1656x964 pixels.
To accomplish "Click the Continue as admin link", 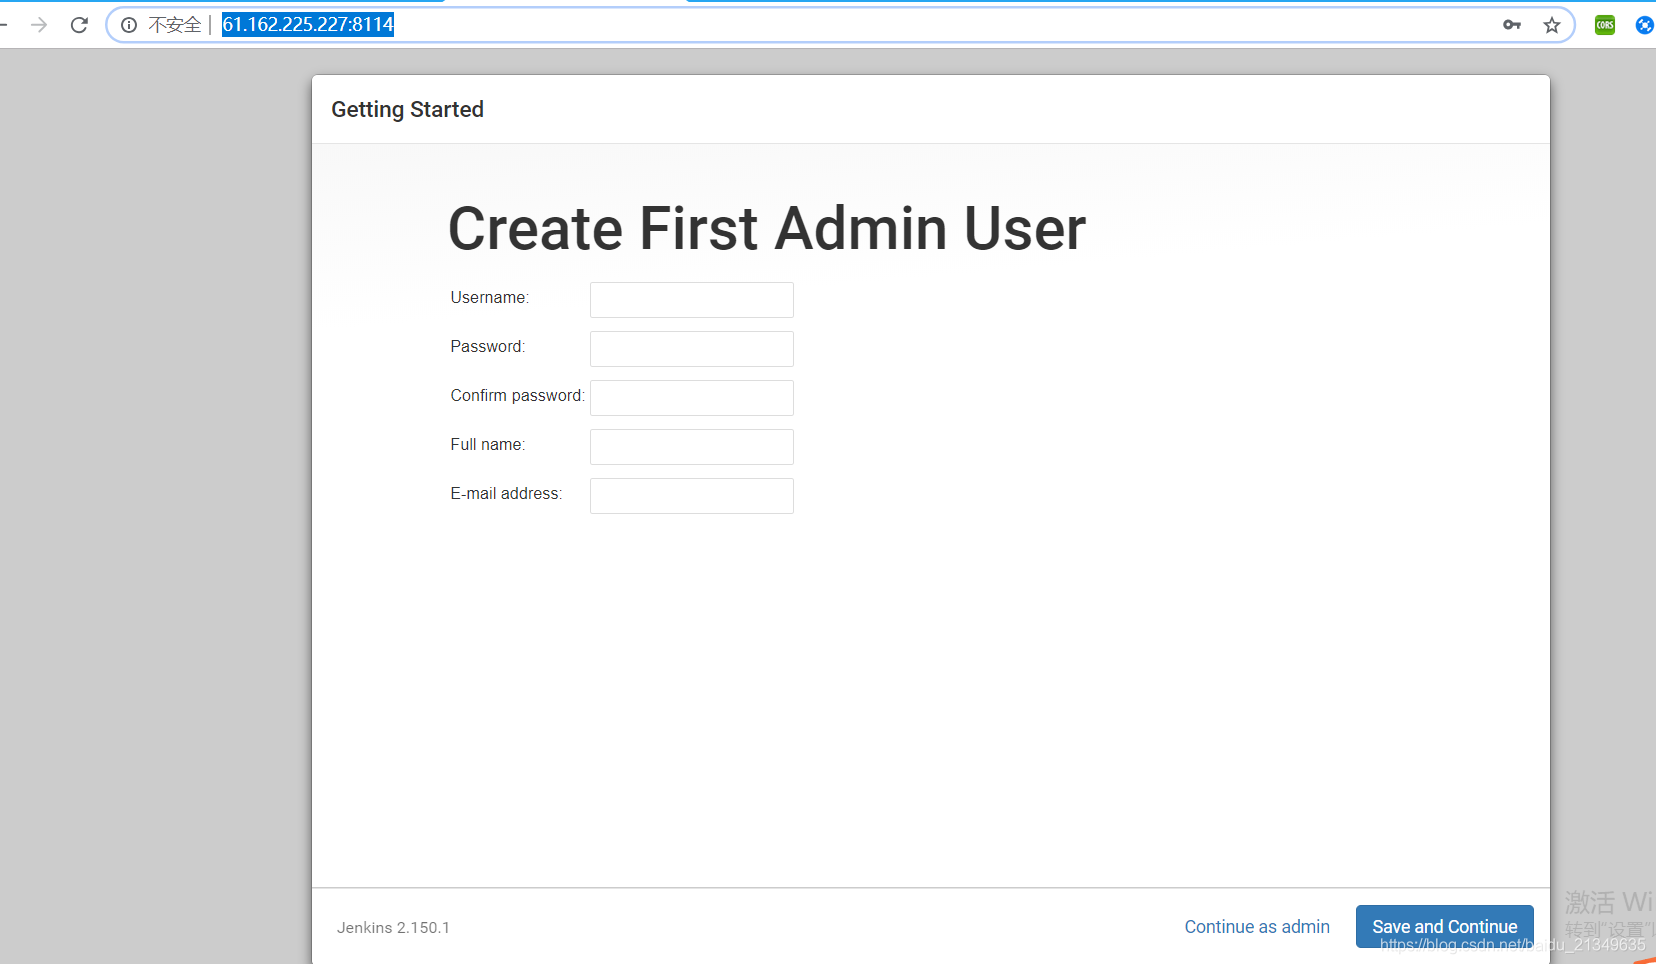I will (x=1257, y=927).
